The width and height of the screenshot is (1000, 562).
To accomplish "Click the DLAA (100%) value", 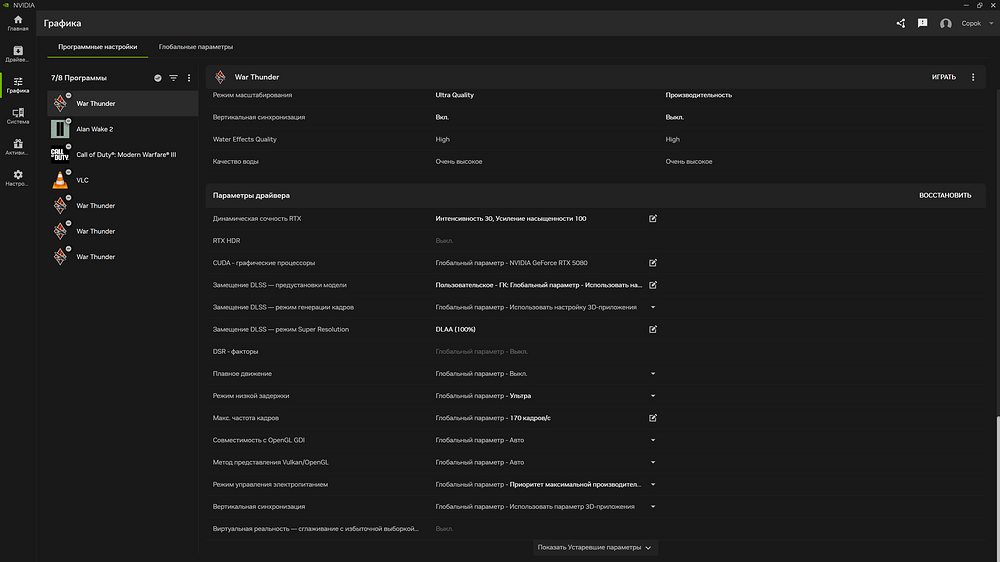I will click(455, 330).
